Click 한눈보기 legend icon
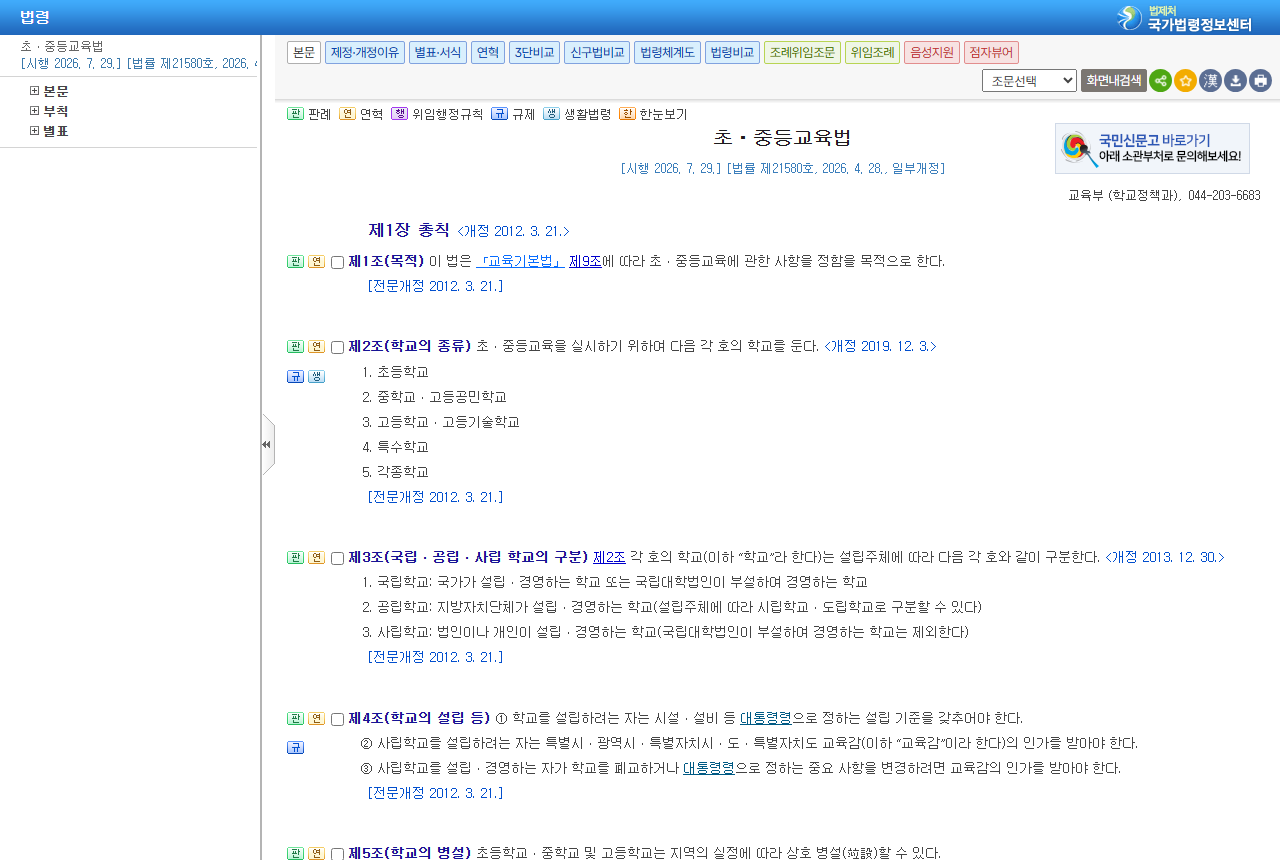The image size is (1280, 860). 627,114
